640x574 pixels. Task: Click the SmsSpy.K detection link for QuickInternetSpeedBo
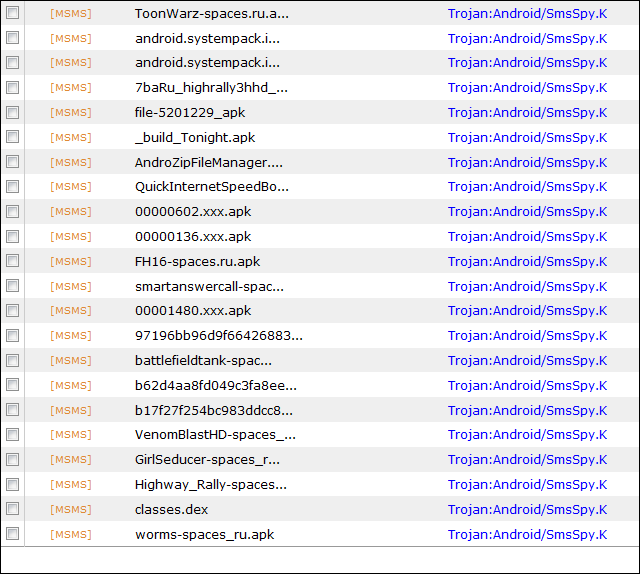tap(527, 187)
